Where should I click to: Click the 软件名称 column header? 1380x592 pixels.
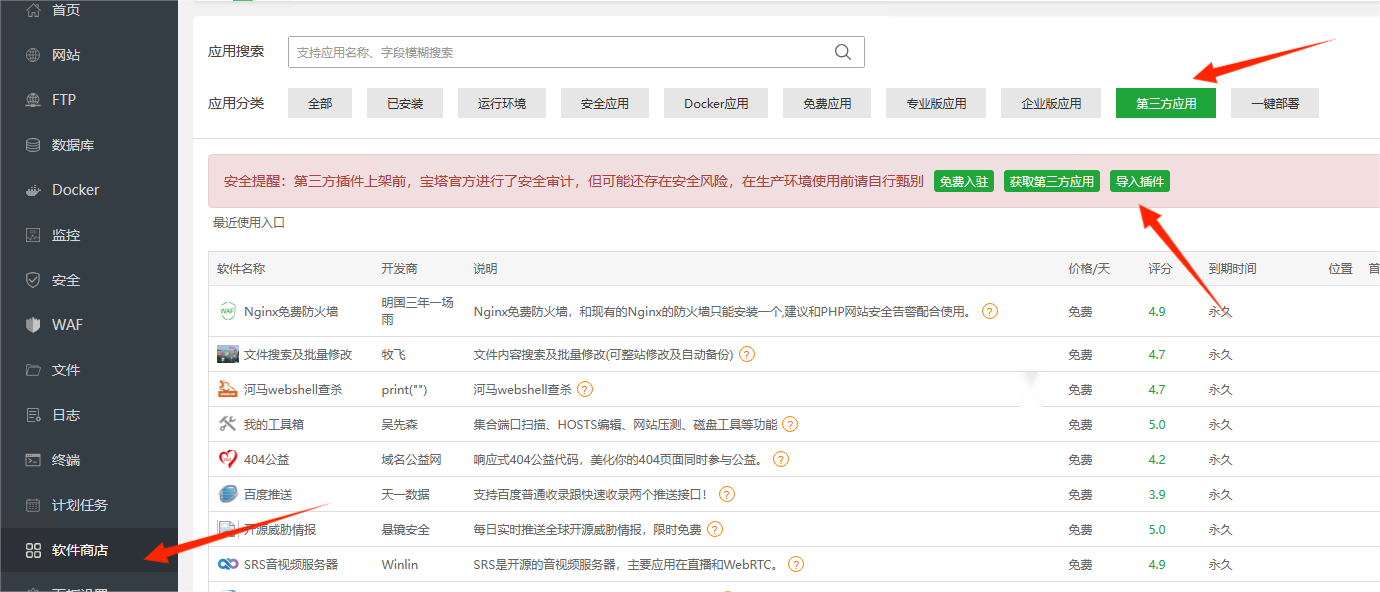(x=241, y=269)
